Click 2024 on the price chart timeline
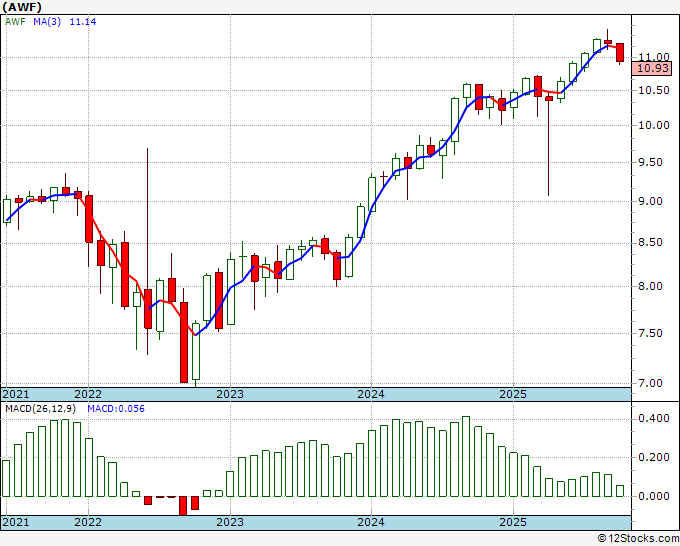 pos(371,394)
